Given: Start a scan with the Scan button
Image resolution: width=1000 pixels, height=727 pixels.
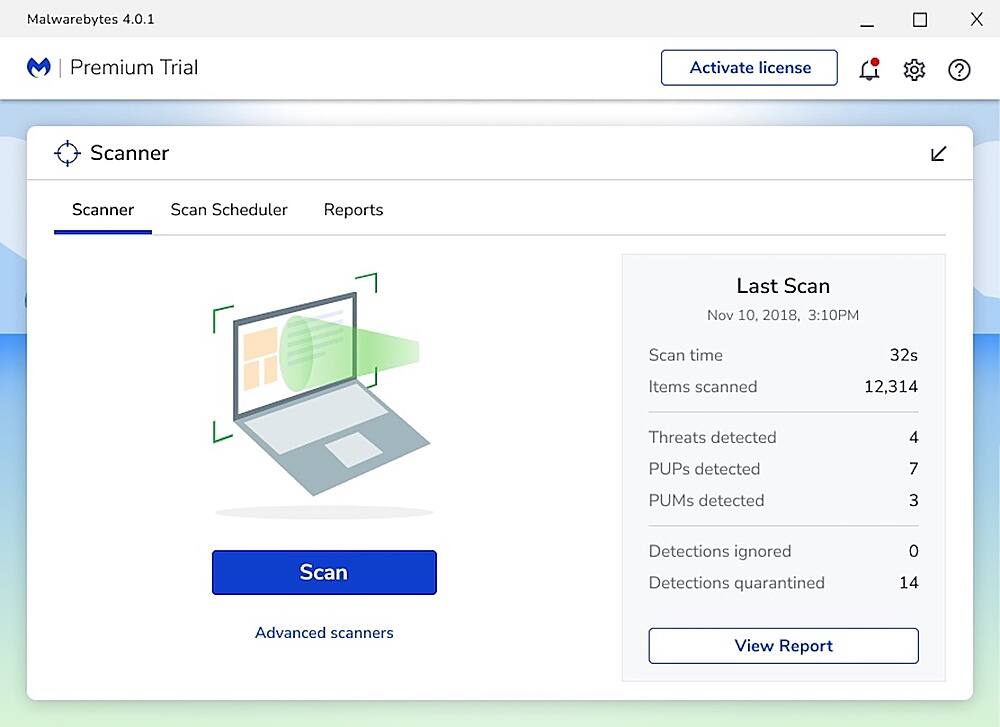Looking at the screenshot, I should point(323,572).
